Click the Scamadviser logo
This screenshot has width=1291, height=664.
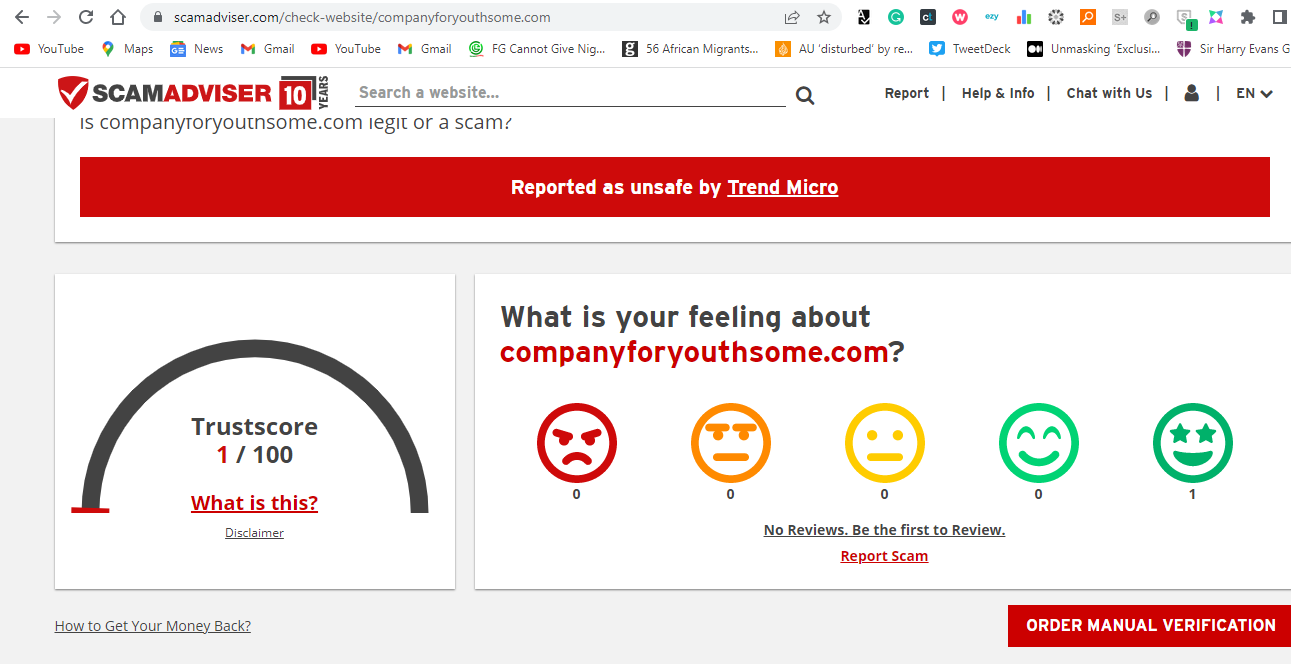192,93
